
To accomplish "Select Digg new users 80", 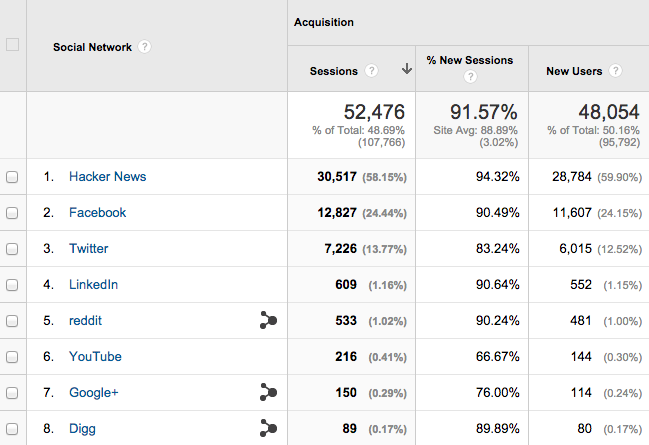I will click(x=584, y=429).
